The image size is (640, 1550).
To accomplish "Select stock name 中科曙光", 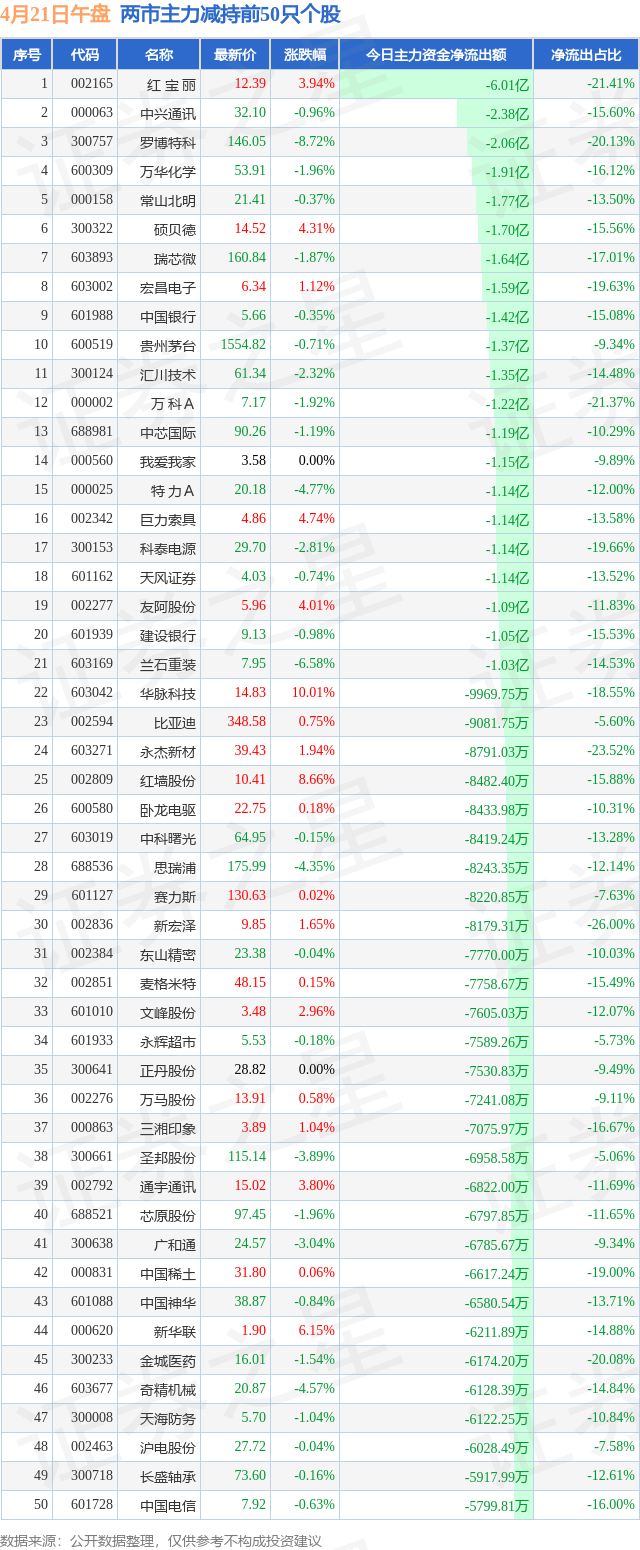I will click(168, 838).
